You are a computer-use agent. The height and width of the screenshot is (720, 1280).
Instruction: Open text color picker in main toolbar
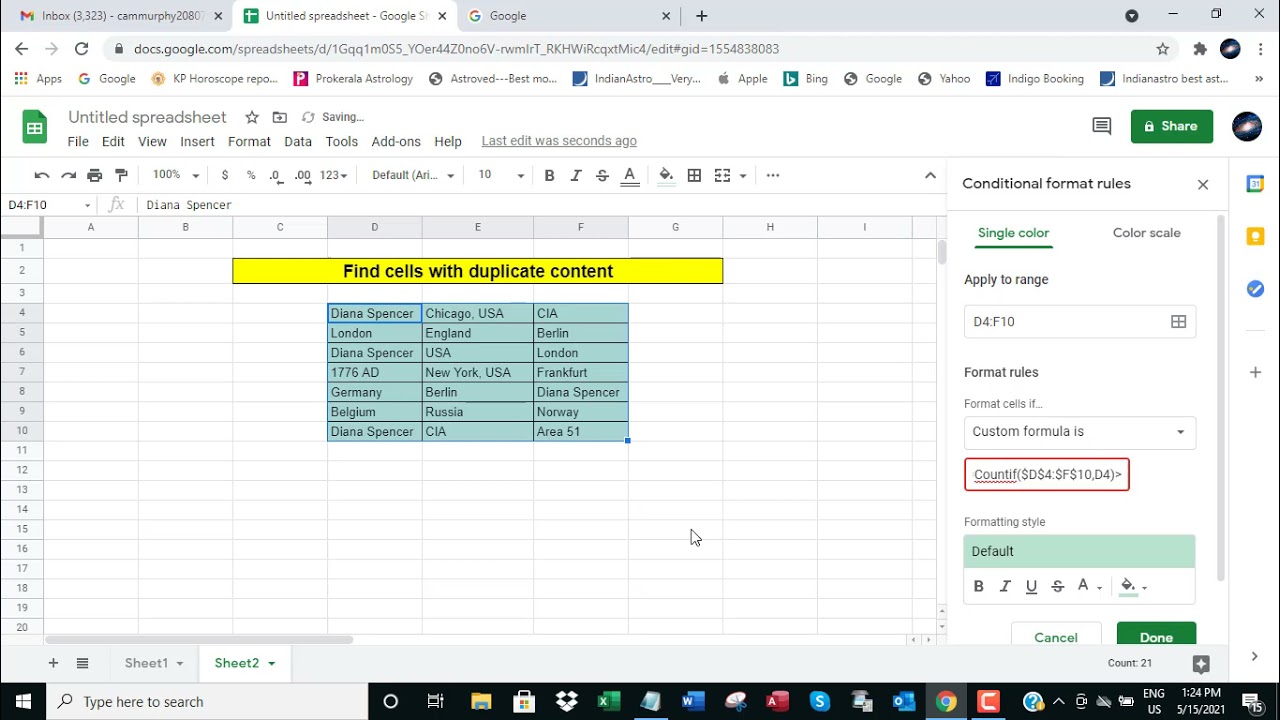pos(630,175)
